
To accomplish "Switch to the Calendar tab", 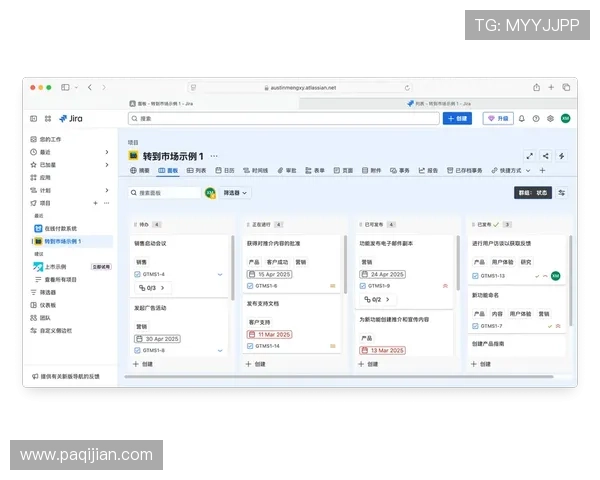I will 225,170.
